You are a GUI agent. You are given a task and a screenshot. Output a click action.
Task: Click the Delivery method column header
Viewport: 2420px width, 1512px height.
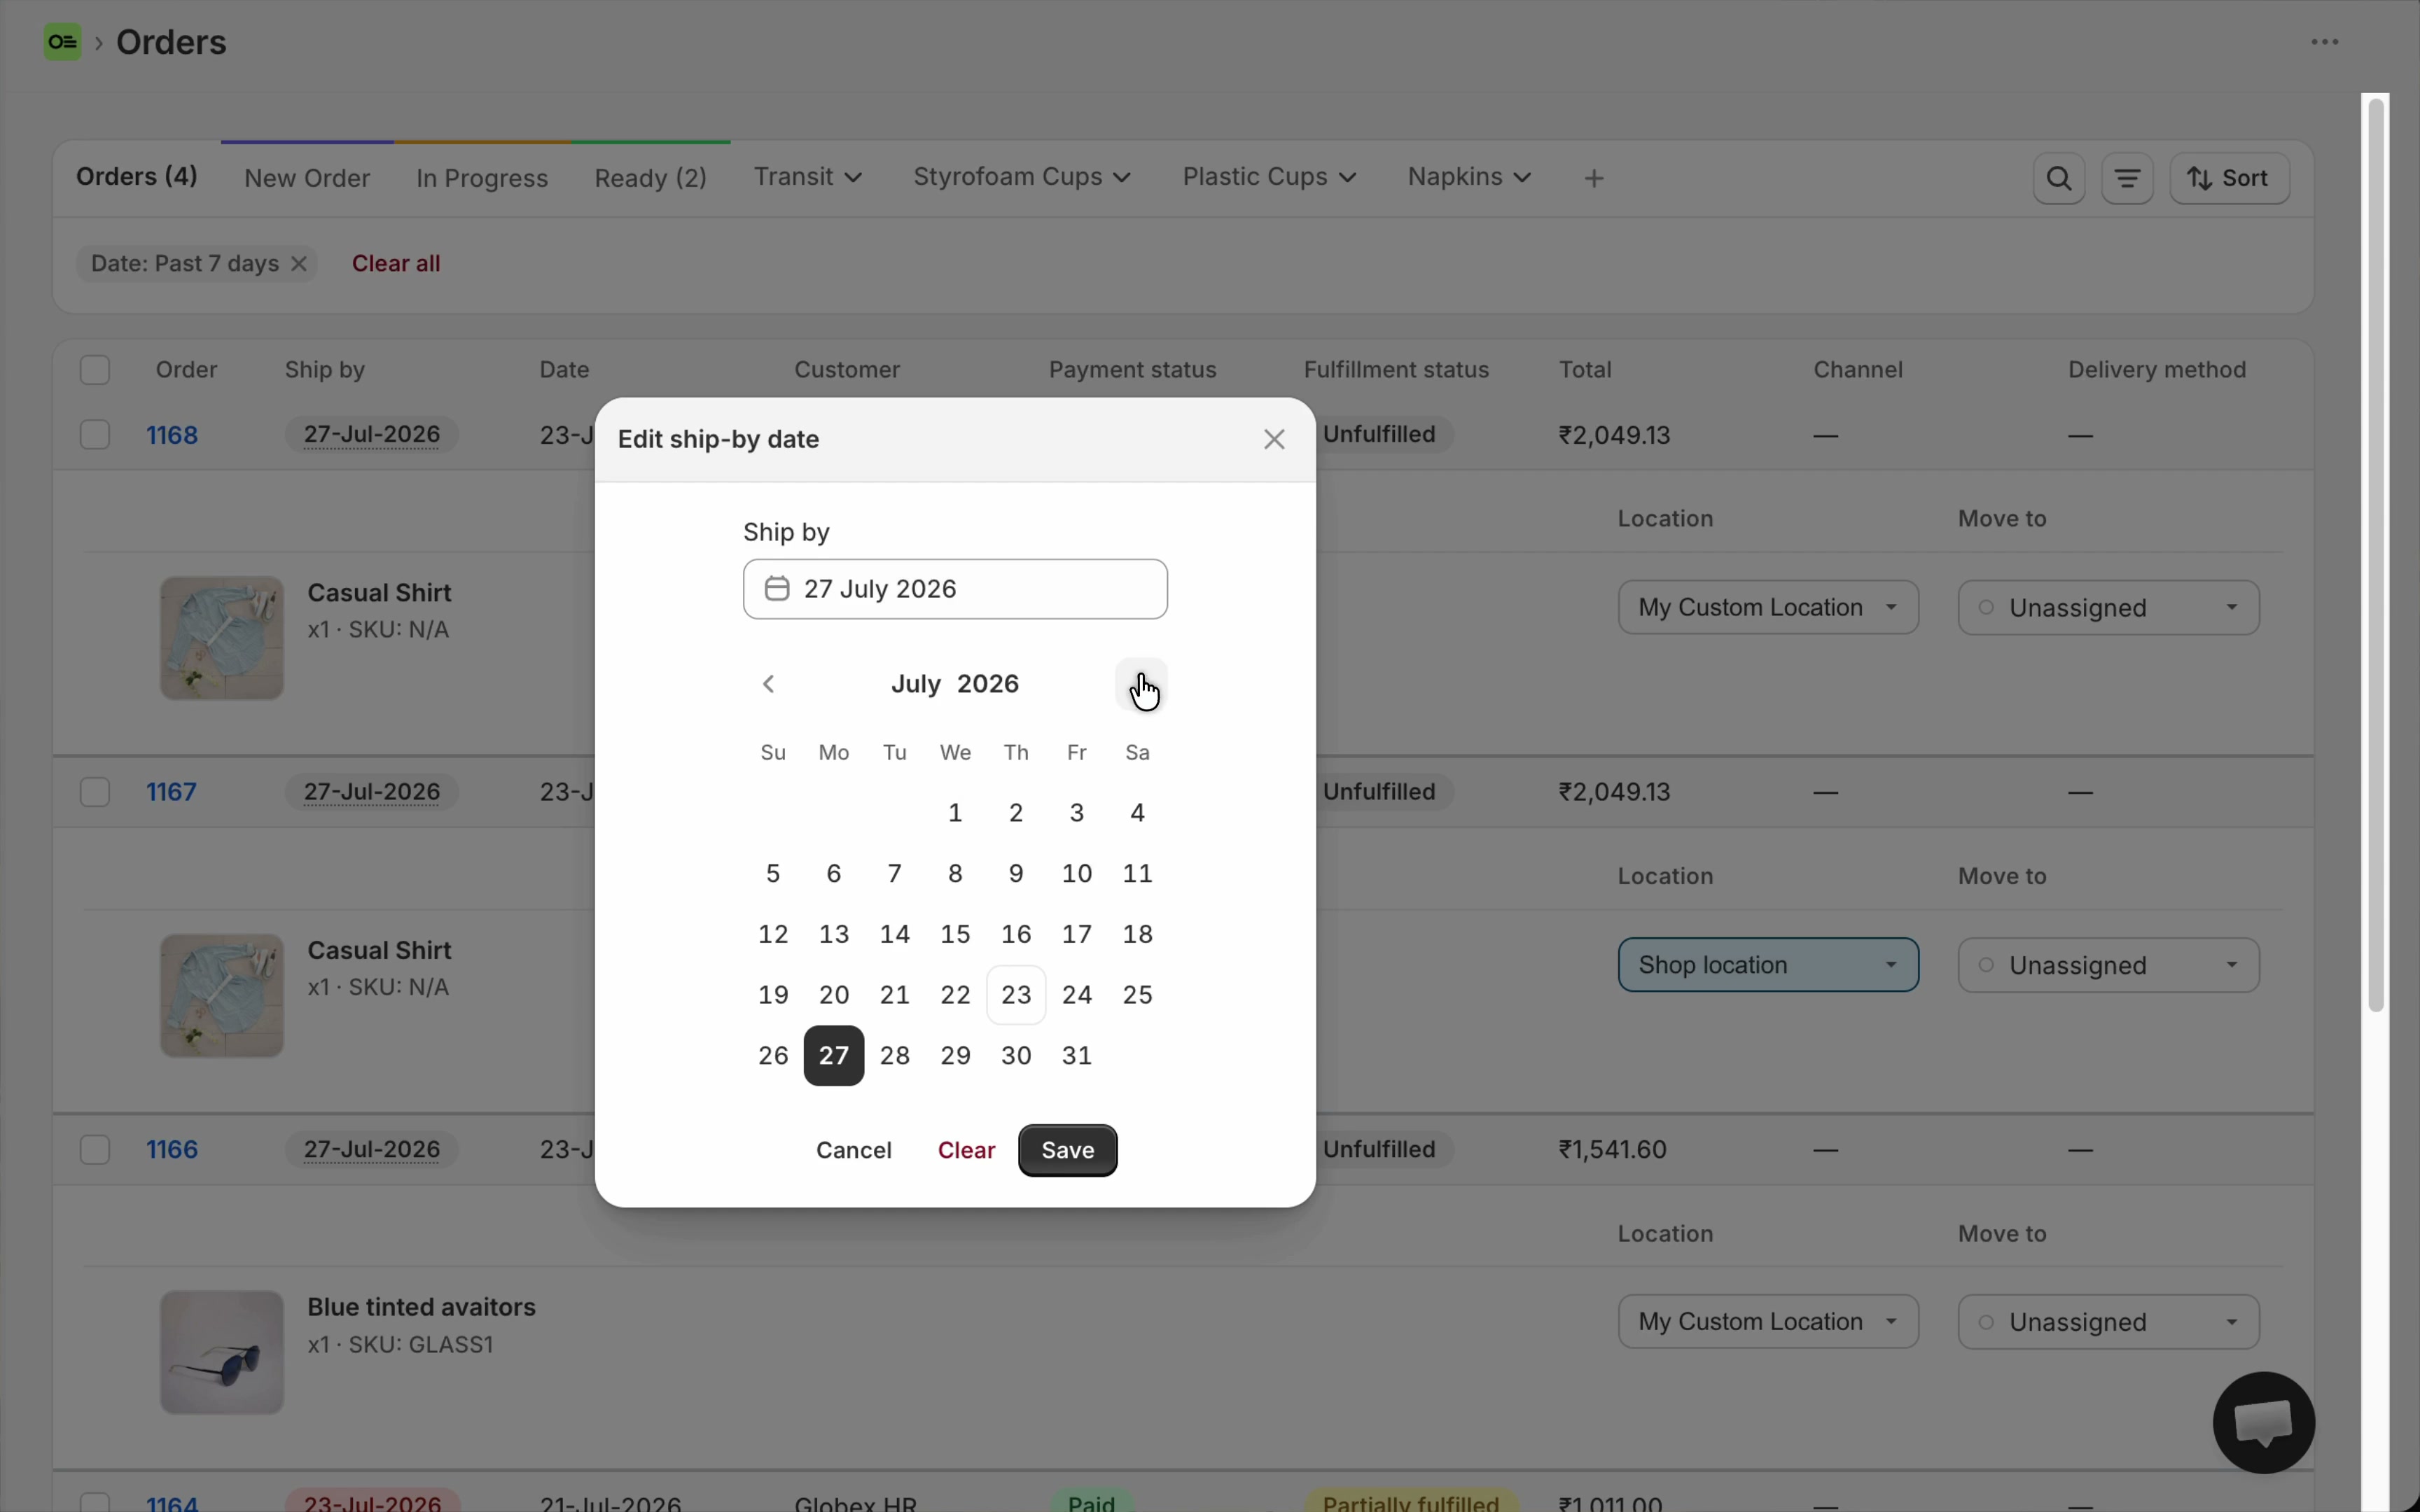click(x=2157, y=370)
